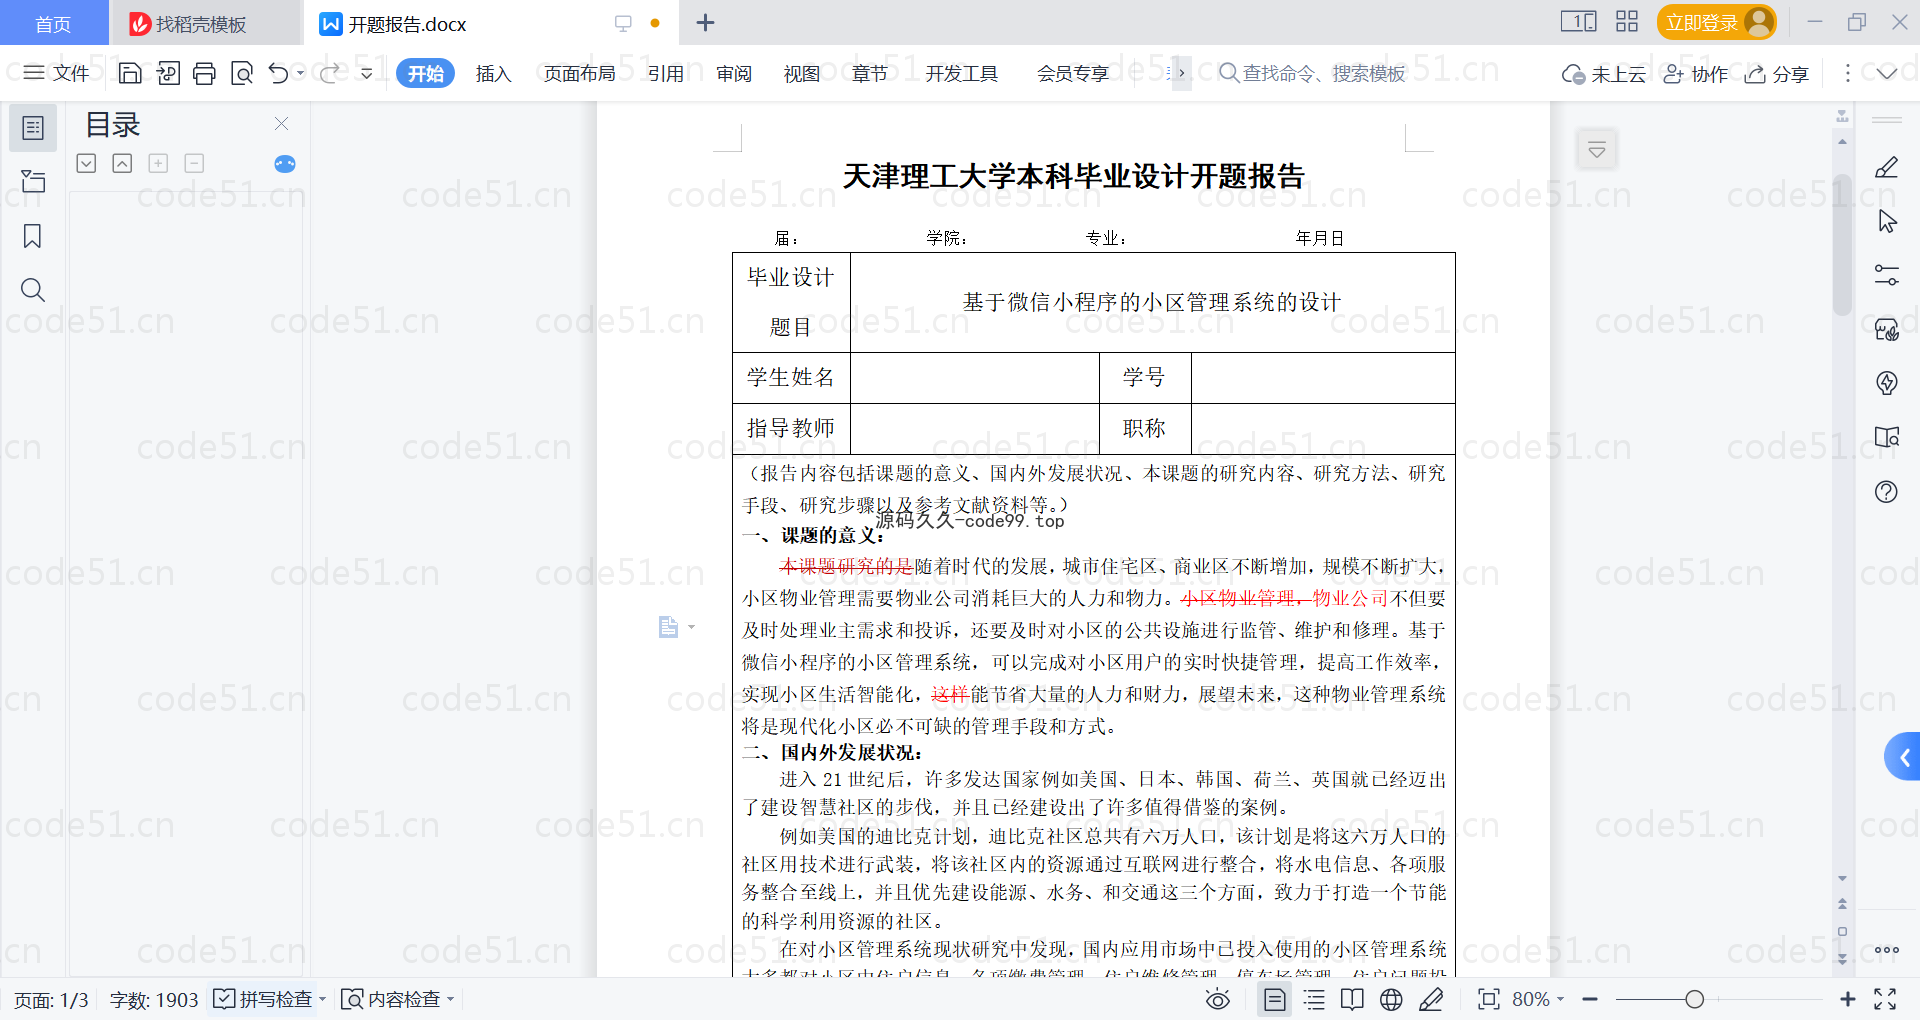Click the Redo arrow
This screenshot has width=1920, height=1020.
click(x=330, y=73)
